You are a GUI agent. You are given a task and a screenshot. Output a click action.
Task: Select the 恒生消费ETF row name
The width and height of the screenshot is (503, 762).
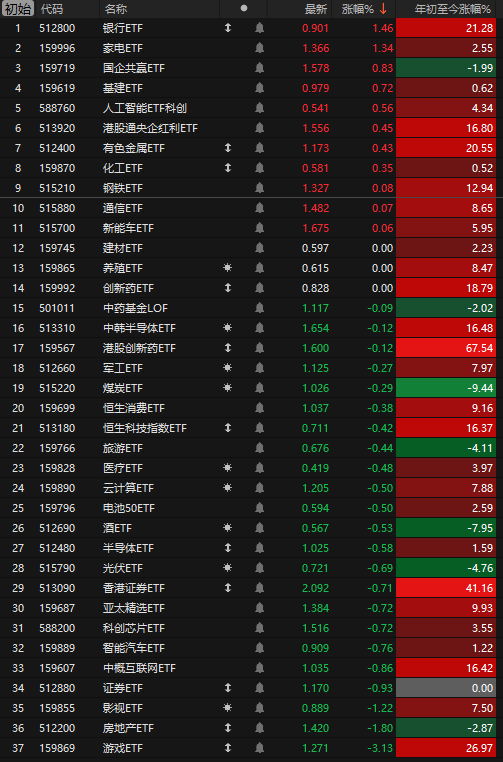pos(134,408)
